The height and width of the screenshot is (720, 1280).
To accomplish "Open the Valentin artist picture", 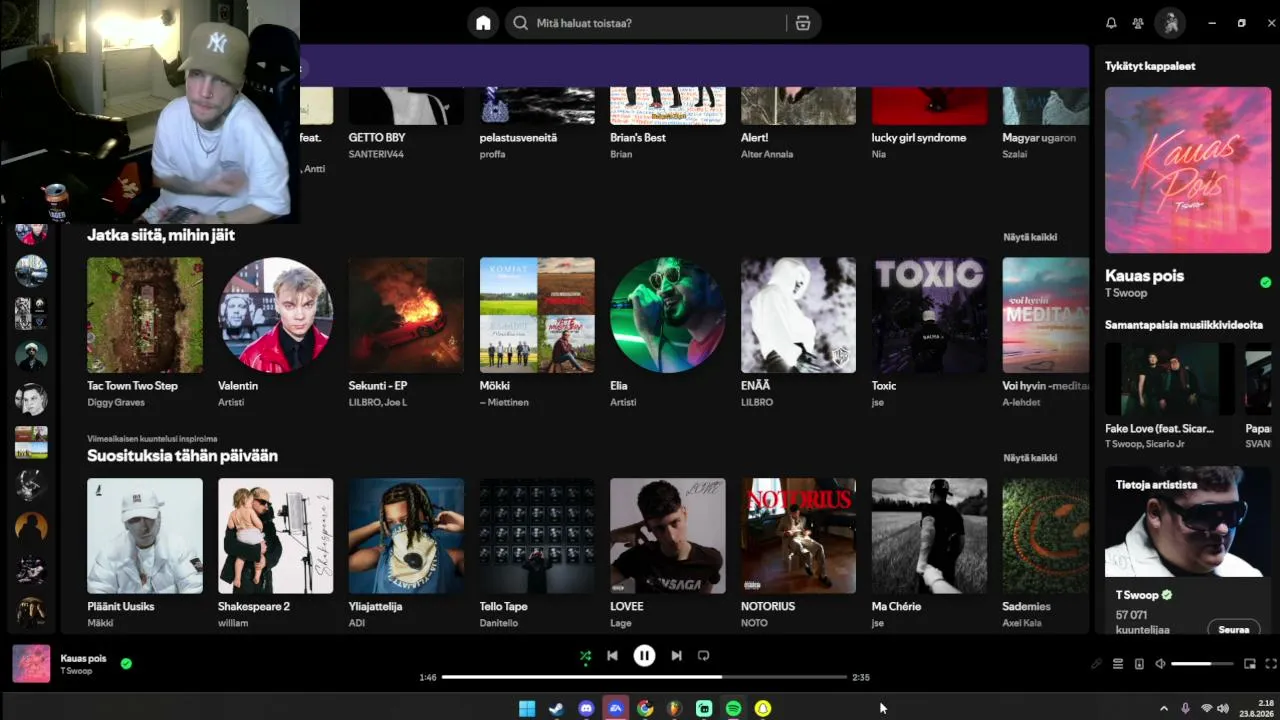I will click(x=276, y=315).
